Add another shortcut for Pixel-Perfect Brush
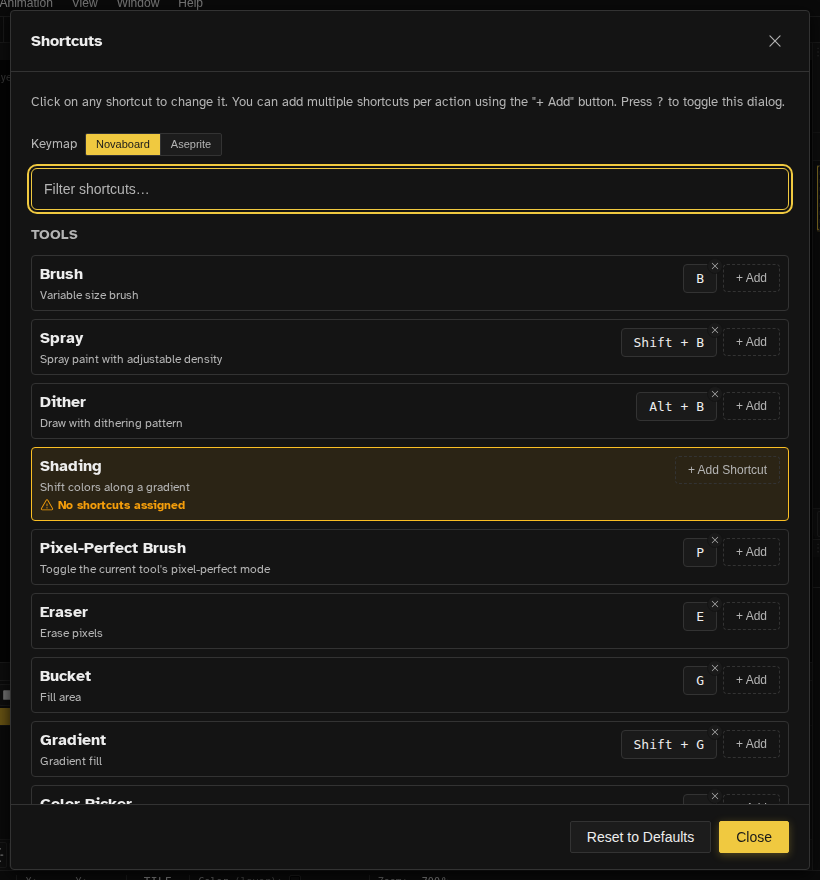This screenshot has width=820, height=880. click(751, 552)
